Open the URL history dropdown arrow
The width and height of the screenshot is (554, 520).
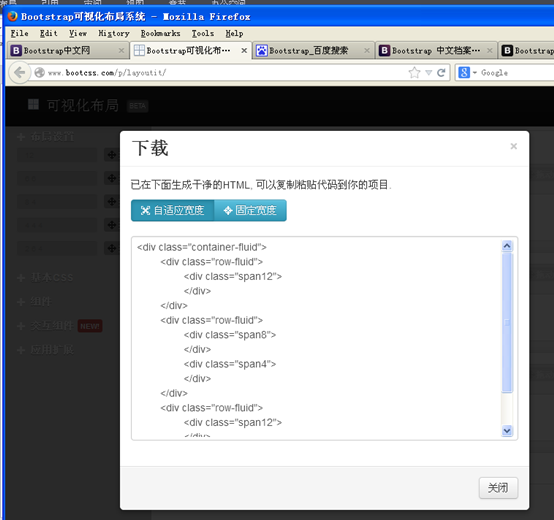[429, 73]
